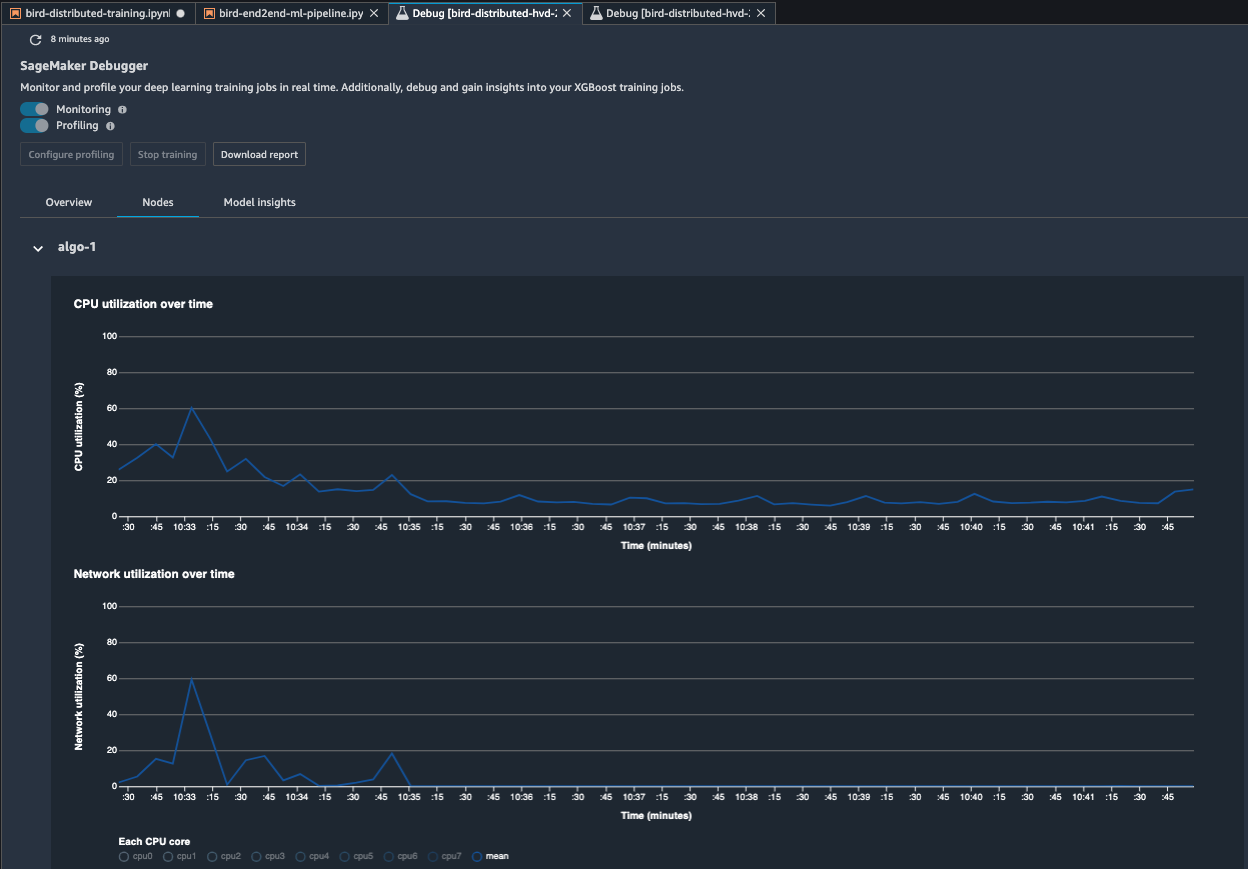The width and height of the screenshot is (1248, 869).
Task: Click unsaved dot on bird-distributed-training tab
Action: [180, 13]
